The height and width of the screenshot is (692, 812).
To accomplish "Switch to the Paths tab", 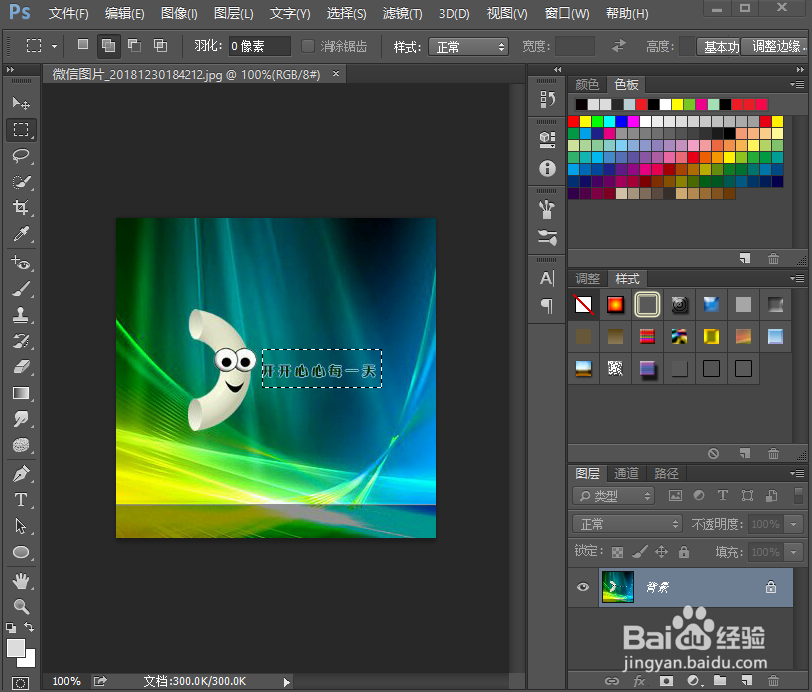I will 666,473.
